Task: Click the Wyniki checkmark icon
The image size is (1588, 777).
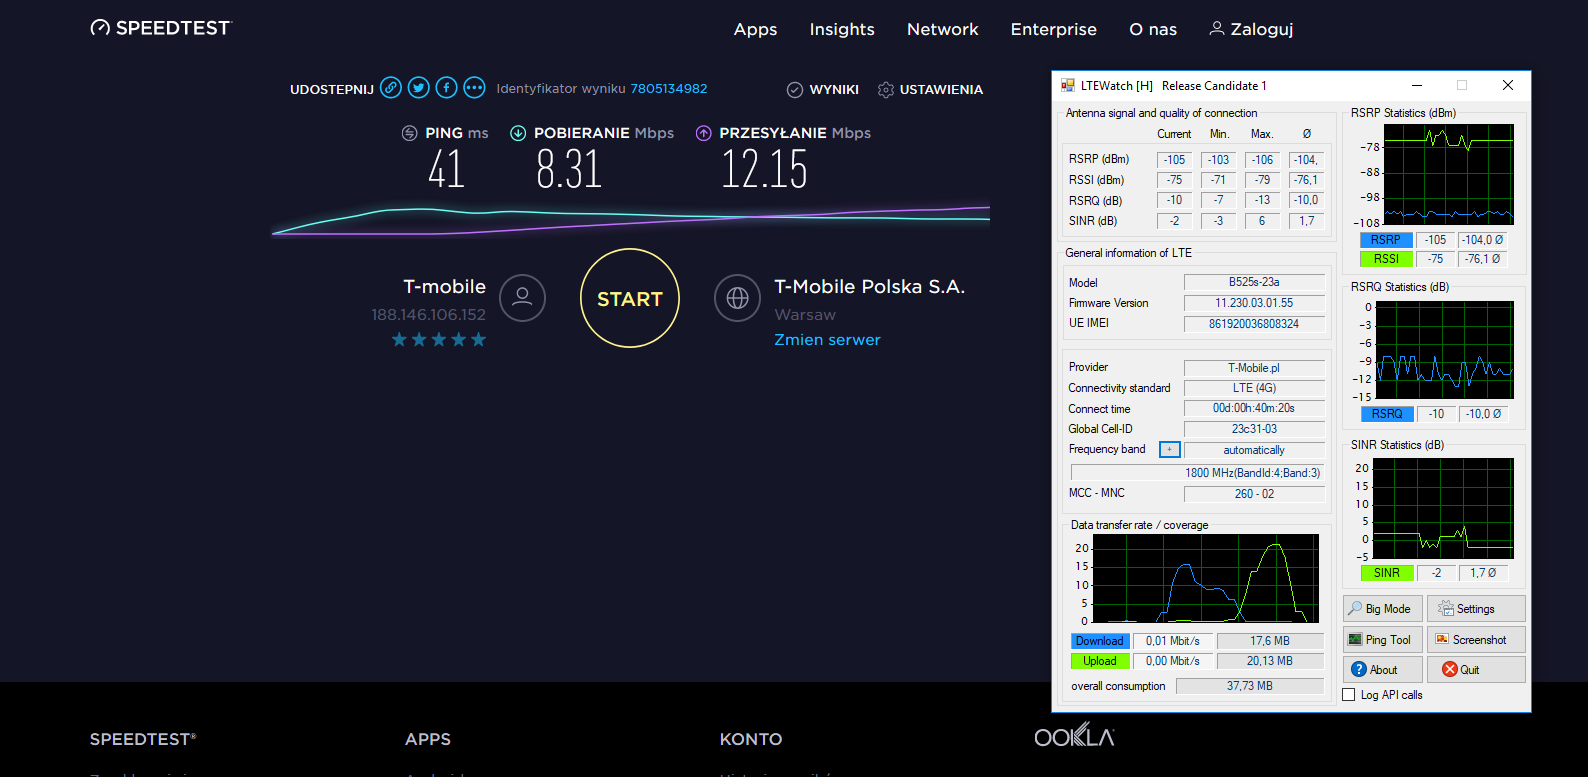Action: [795, 90]
